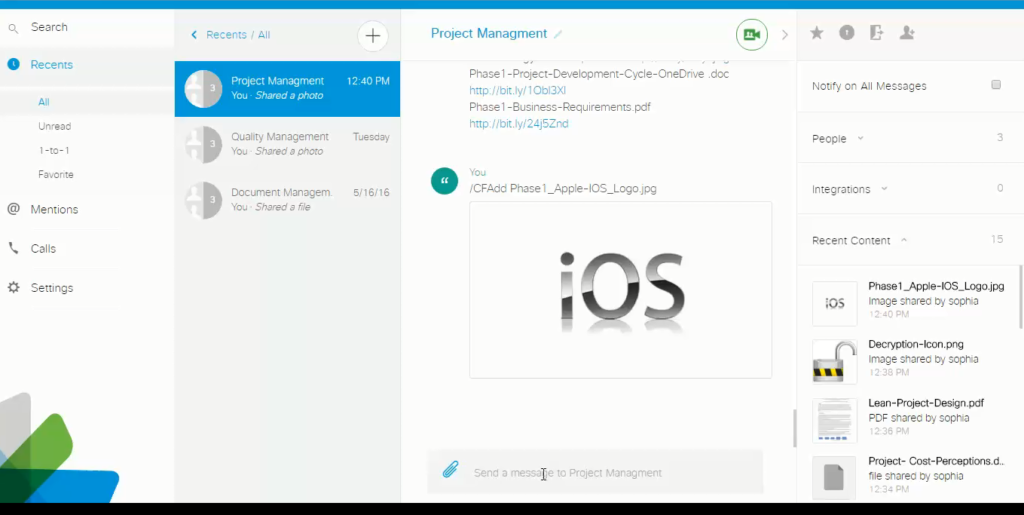Viewport: 1024px width, 515px height.
Task: Click Lean-Project-Design.pdf file name
Action: pyautogui.click(x=926, y=403)
